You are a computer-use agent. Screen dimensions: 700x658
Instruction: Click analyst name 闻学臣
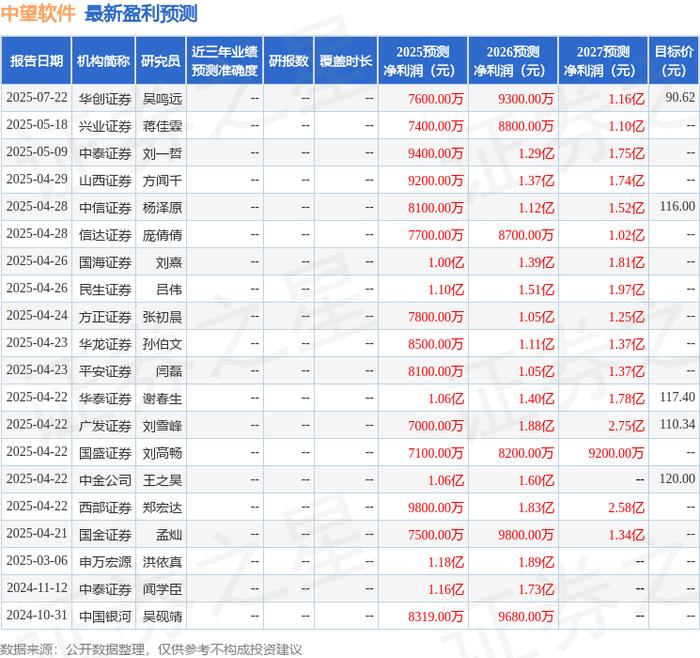[162, 589]
